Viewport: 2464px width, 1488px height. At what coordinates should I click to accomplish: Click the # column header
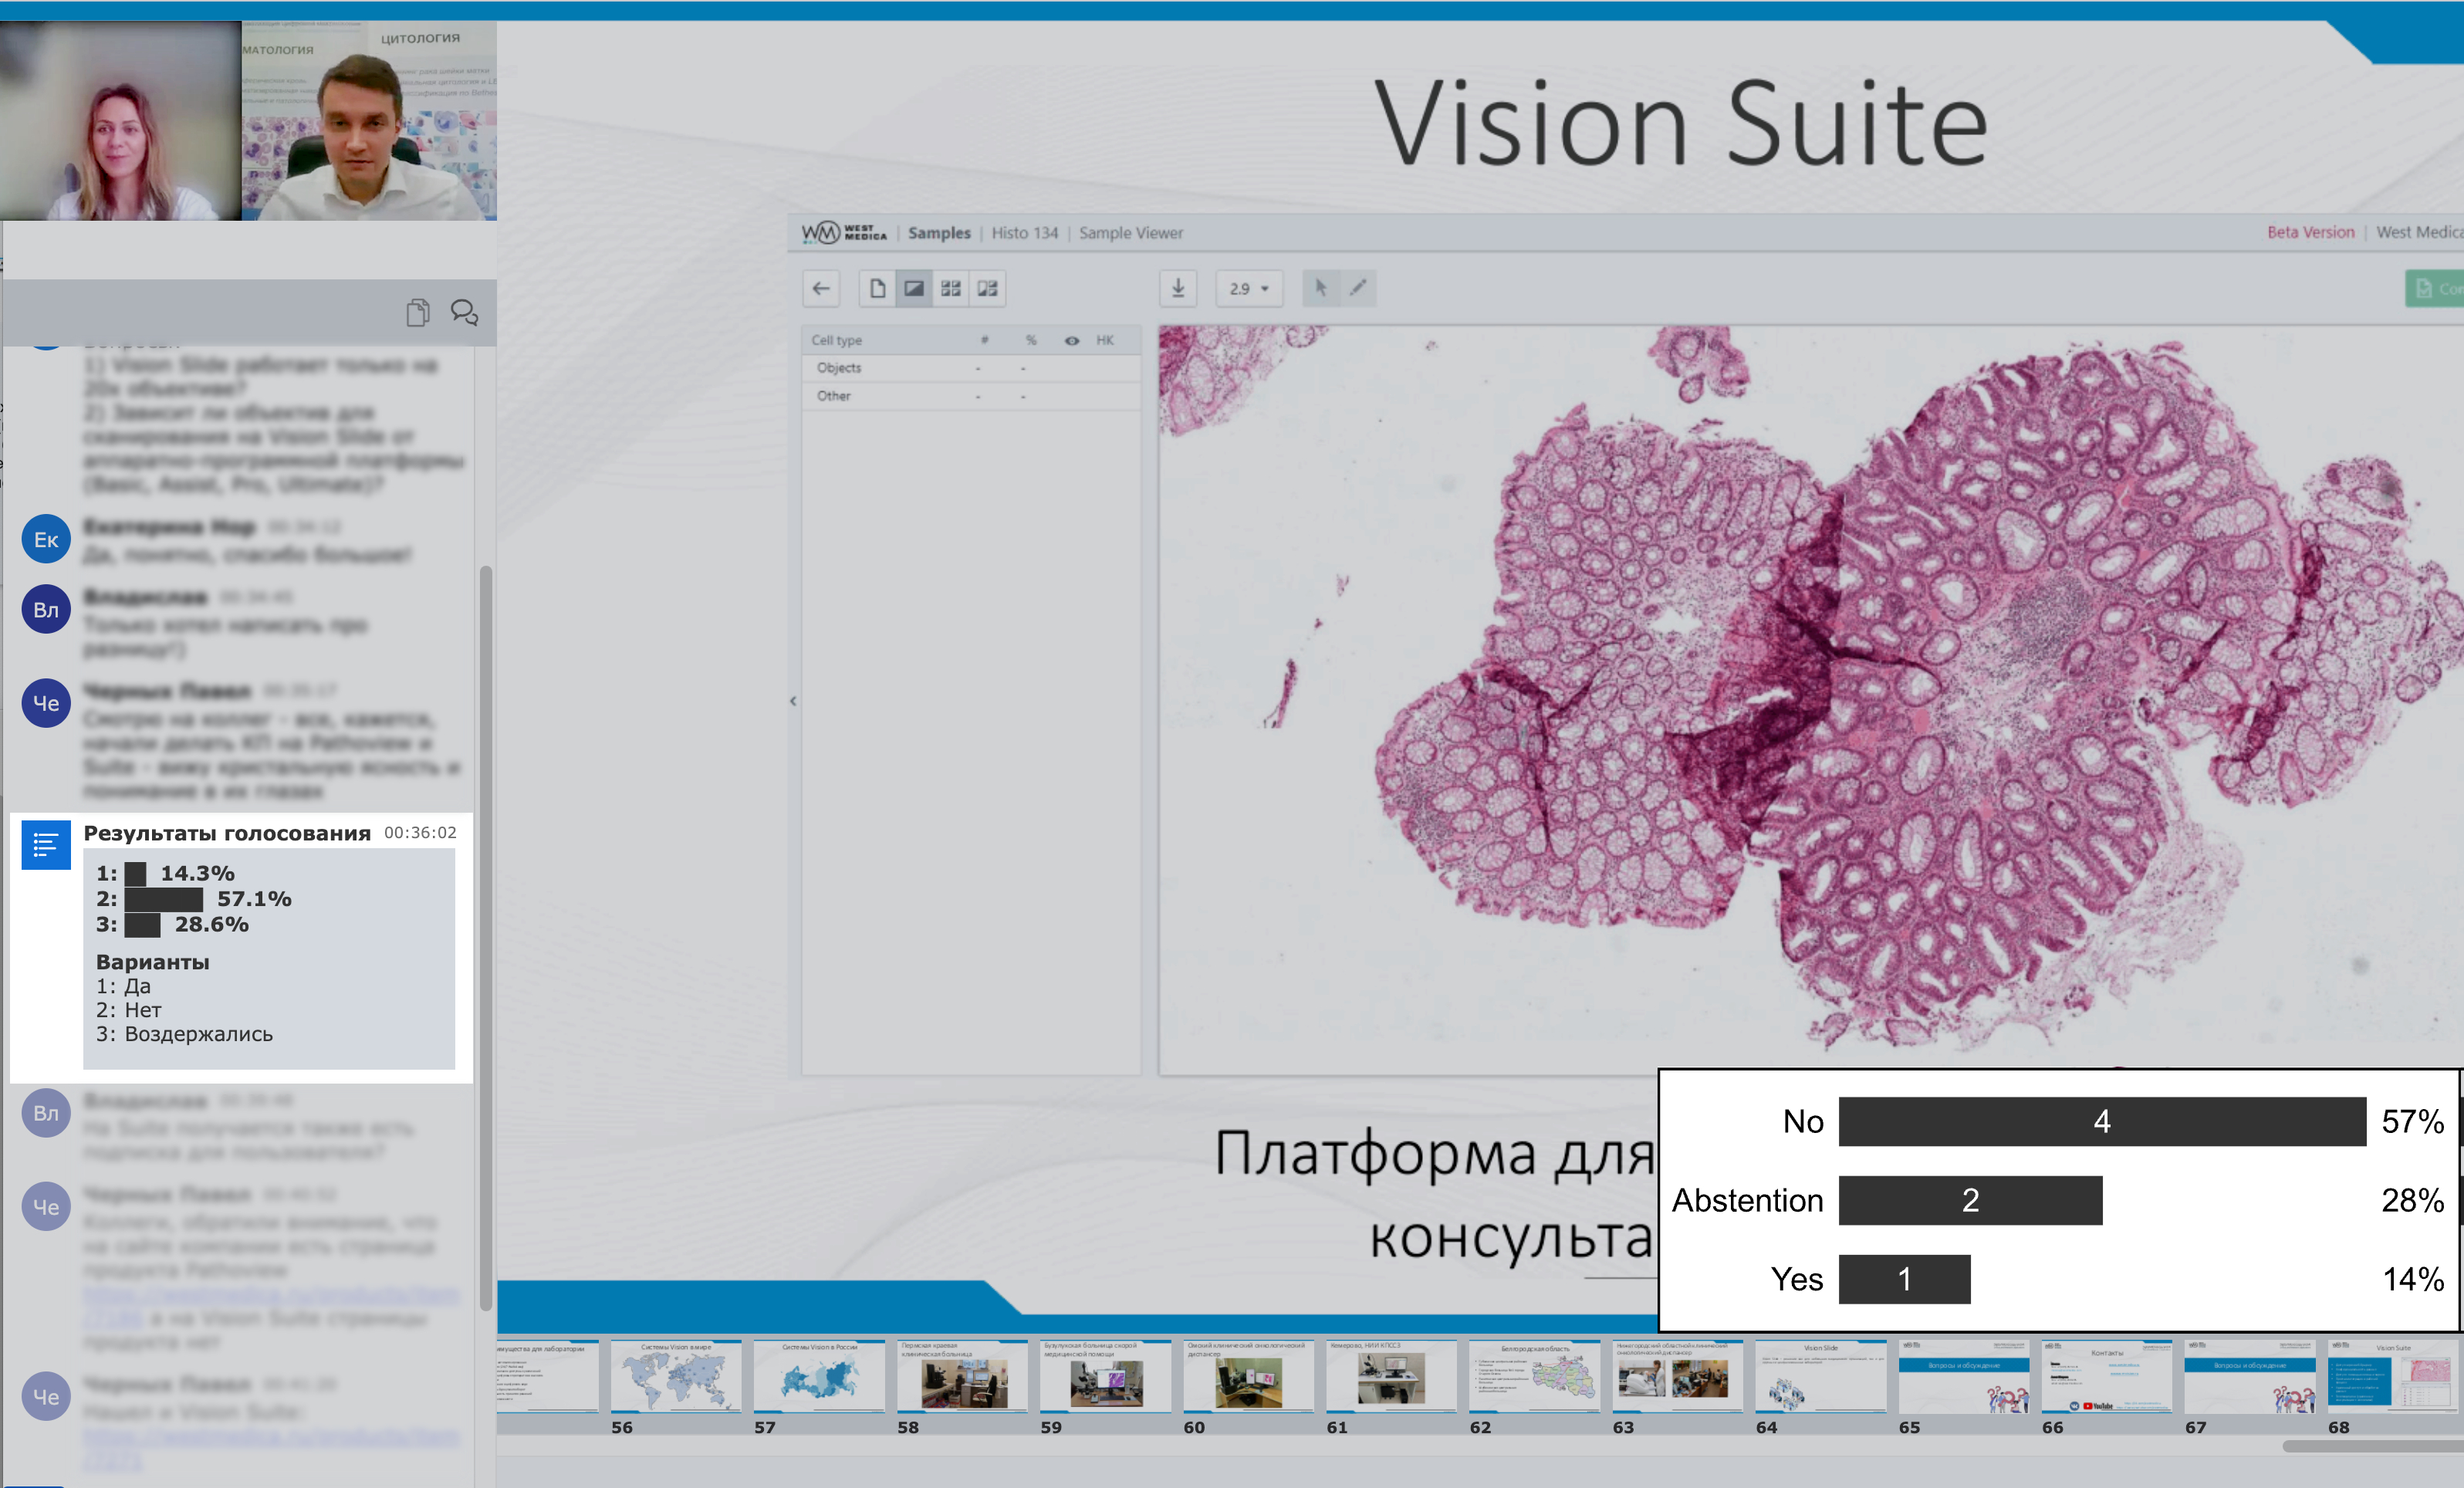985,341
